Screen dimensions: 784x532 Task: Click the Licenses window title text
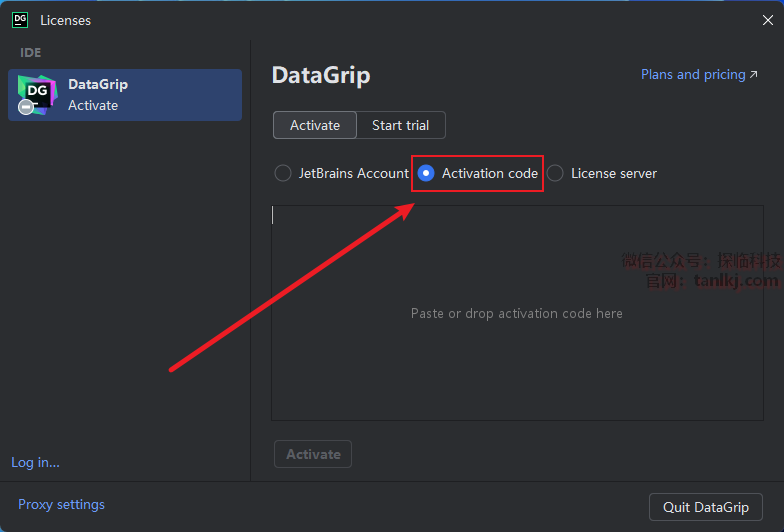pyautogui.click(x=65, y=20)
